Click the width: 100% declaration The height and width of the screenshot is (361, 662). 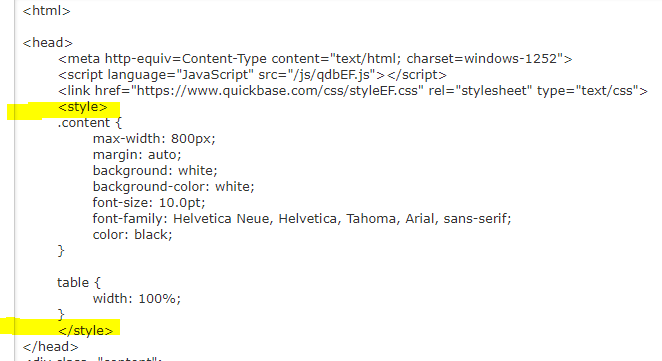click(x=137, y=299)
